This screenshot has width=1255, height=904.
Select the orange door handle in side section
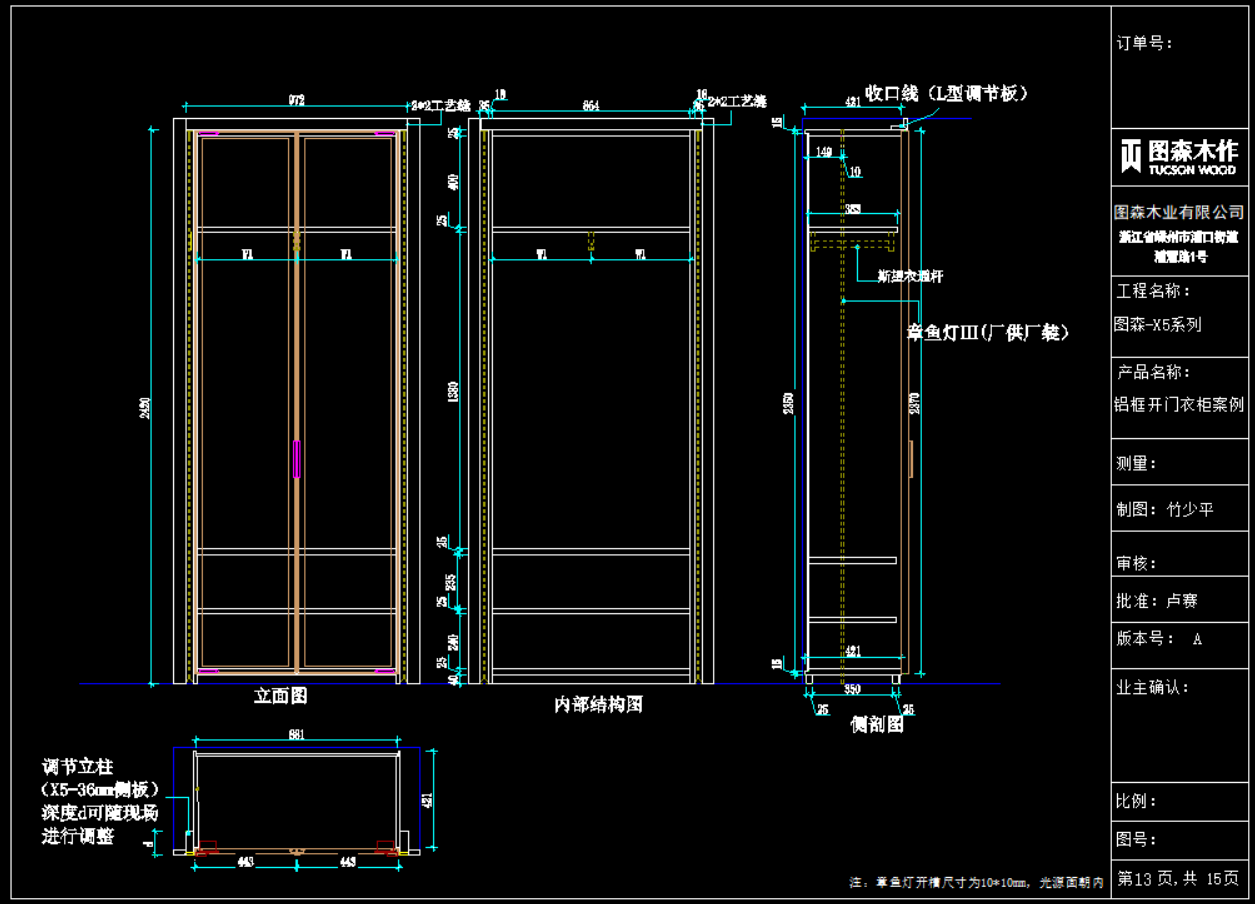(x=912, y=458)
